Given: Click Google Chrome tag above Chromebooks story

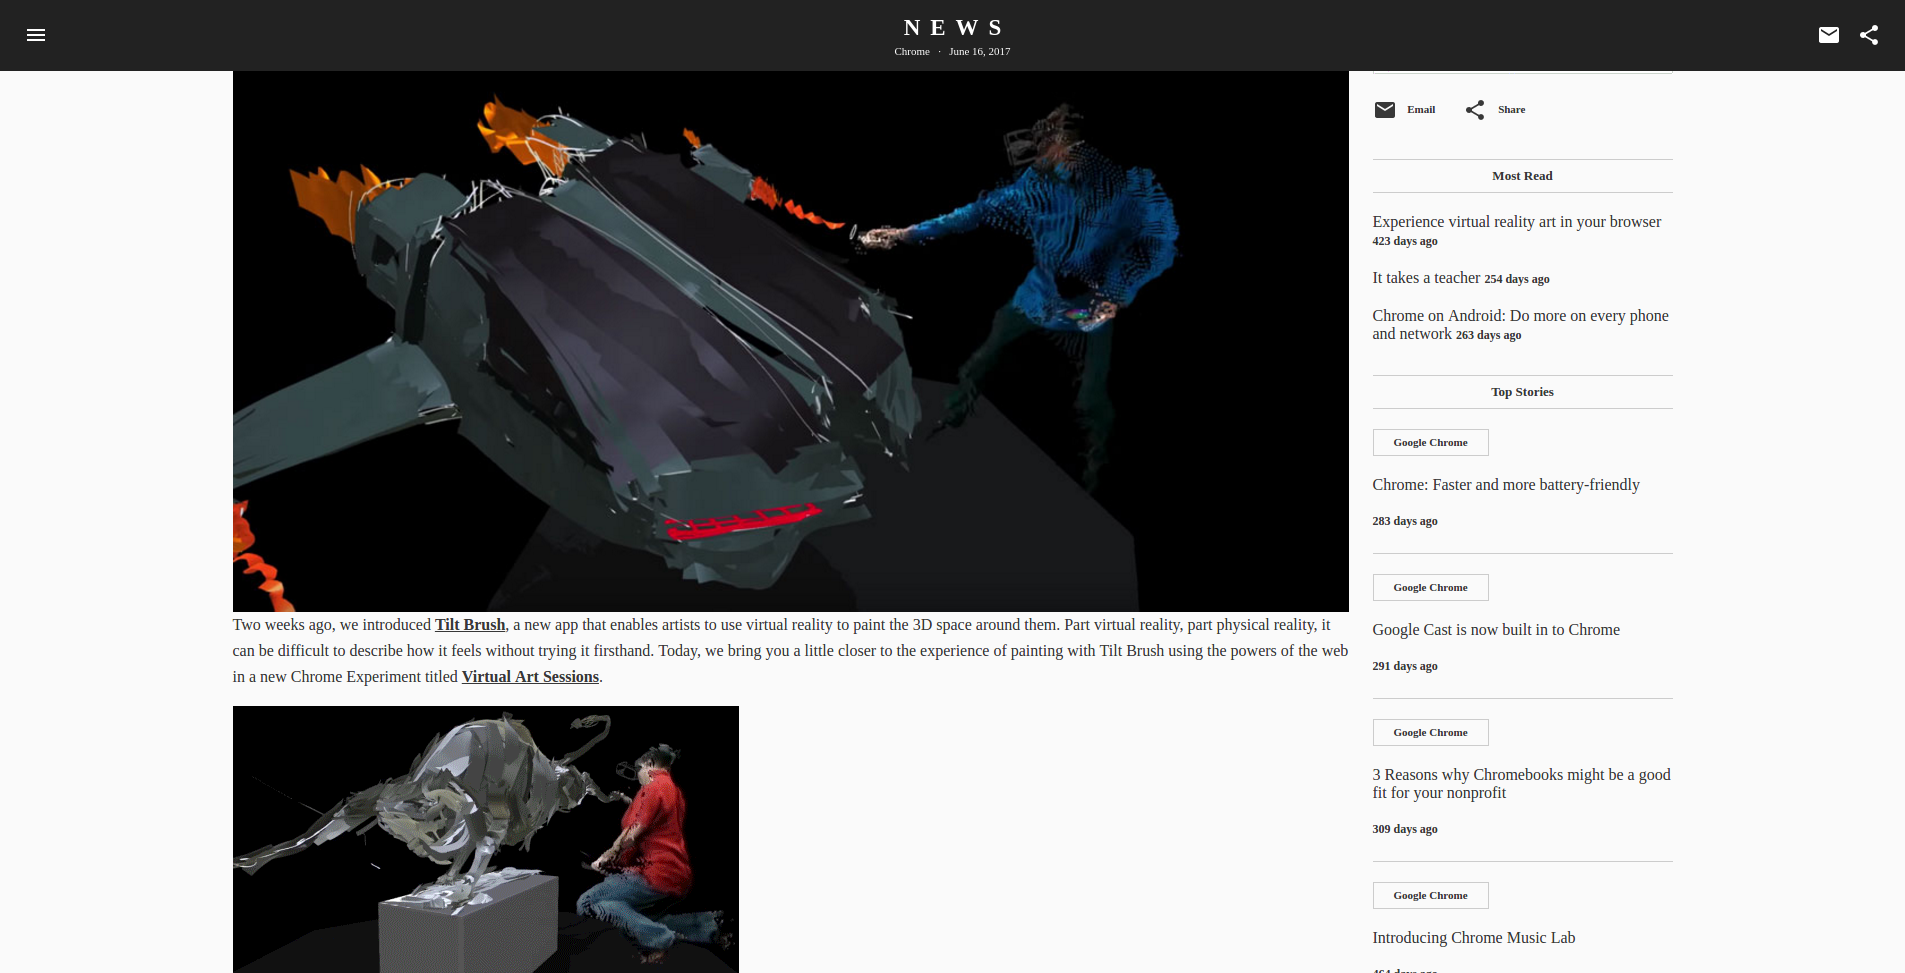Looking at the screenshot, I should tap(1431, 733).
